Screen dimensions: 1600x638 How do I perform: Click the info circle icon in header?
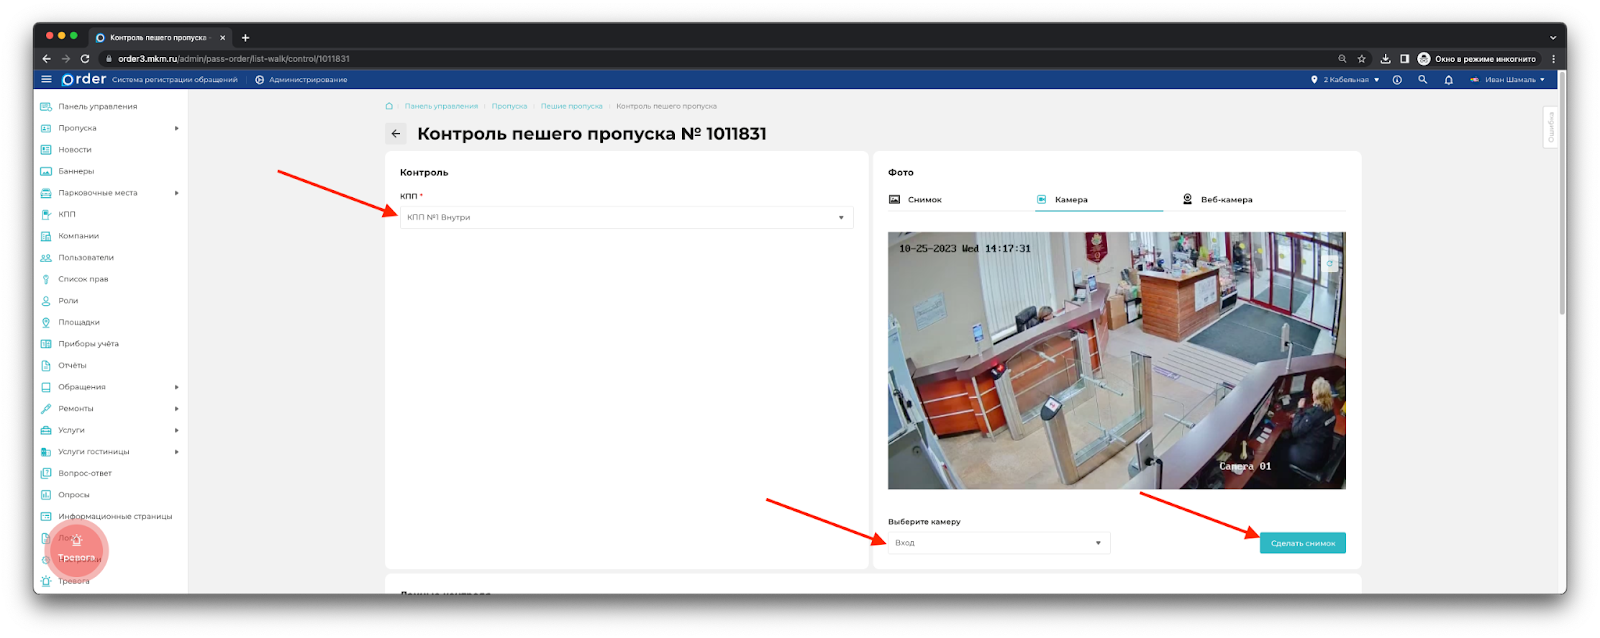click(1397, 80)
